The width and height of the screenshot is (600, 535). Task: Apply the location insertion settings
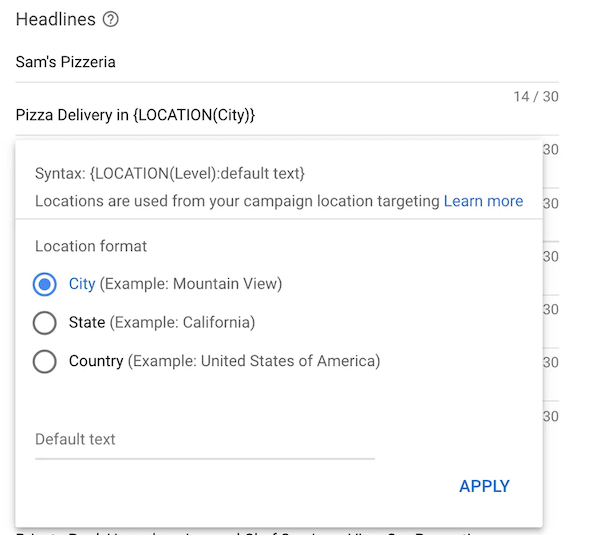pyautogui.click(x=484, y=486)
